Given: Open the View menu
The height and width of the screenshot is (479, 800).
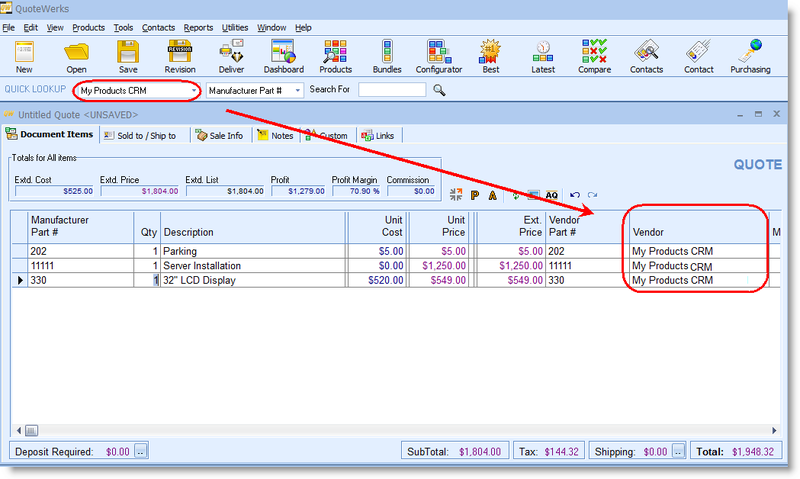Looking at the screenshot, I should tap(55, 28).
